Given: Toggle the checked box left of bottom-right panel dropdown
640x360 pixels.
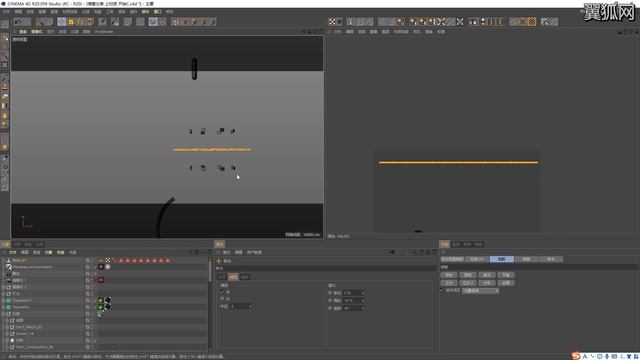Looking at the screenshot, I should pyautogui.click(x=442, y=290).
